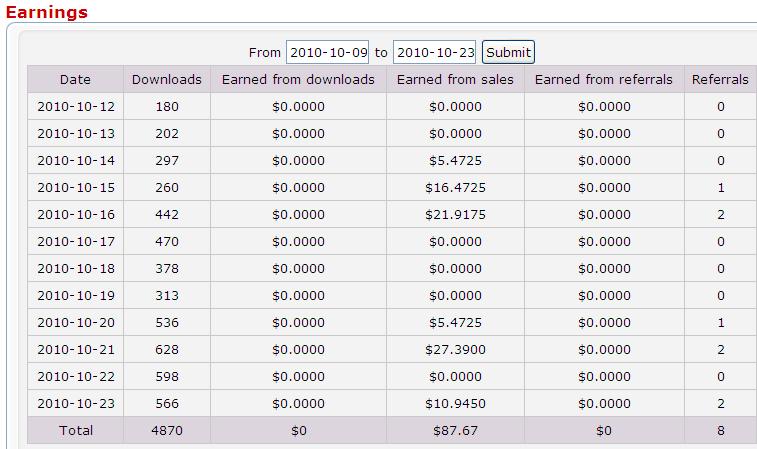Viewport: 757px width, 449px height.
Task: Click the $21.9175 sales amount
Action: (x=455, y=215)
